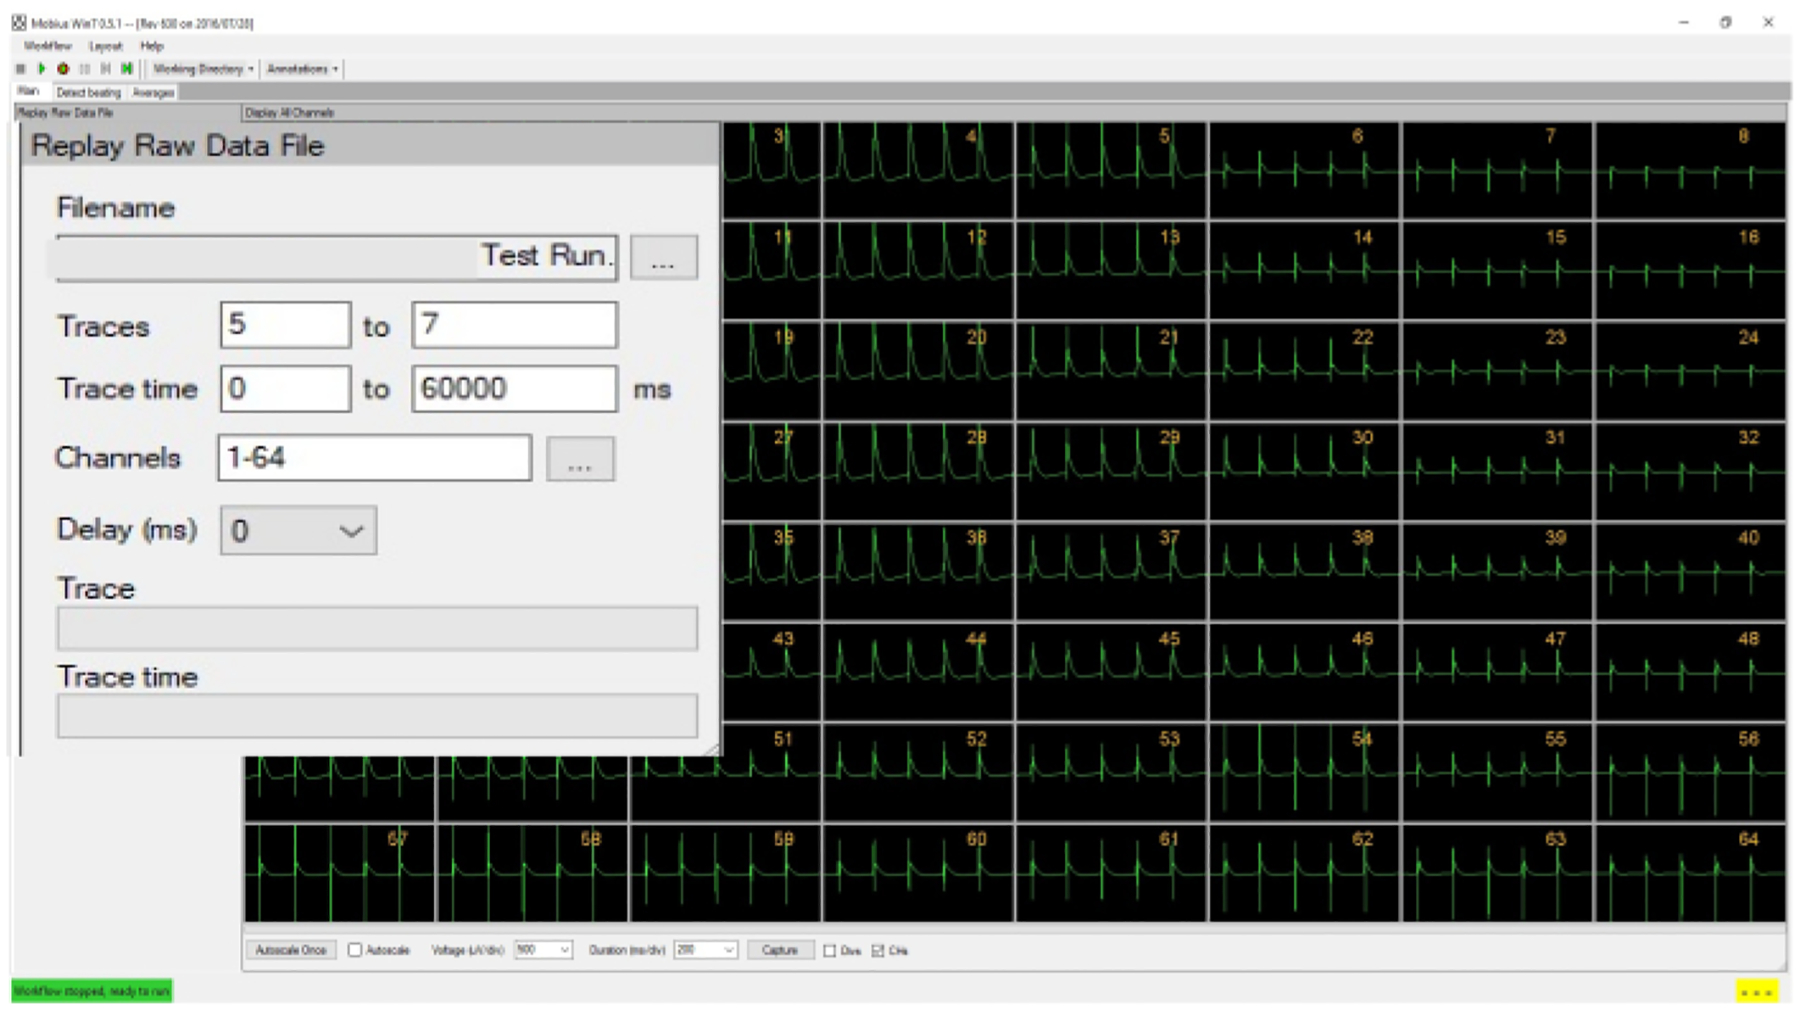The width and height of the screenshot is (1800, 1010).
Task: Click the Trace time start field showing 0
Action: pos(285,388)
